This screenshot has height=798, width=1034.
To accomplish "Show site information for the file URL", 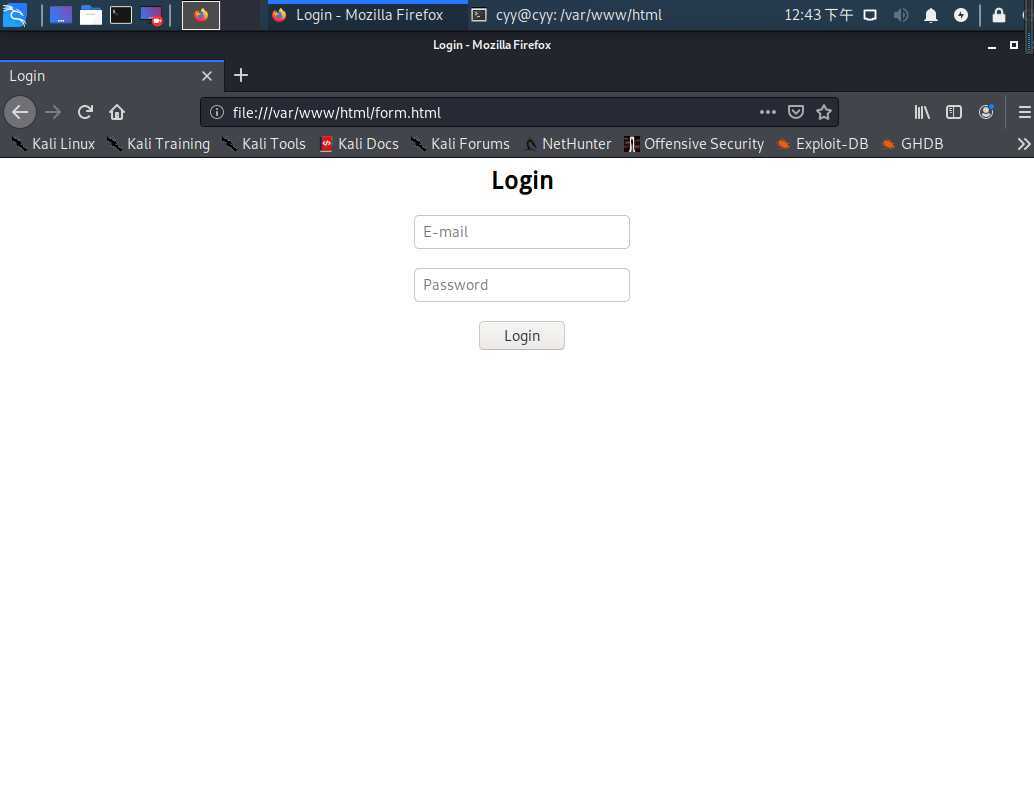I will 217,112.
